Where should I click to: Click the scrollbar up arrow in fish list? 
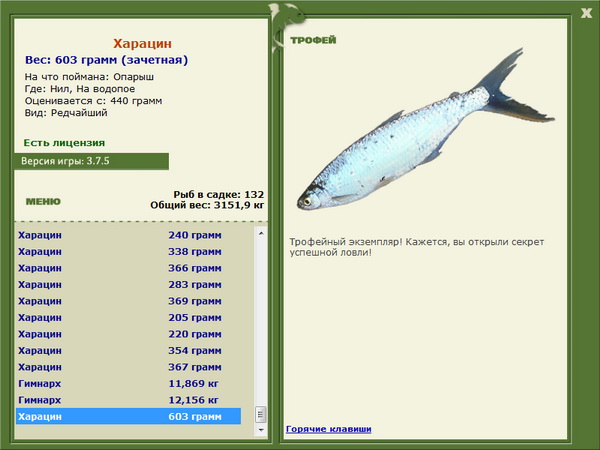(261, 233)
